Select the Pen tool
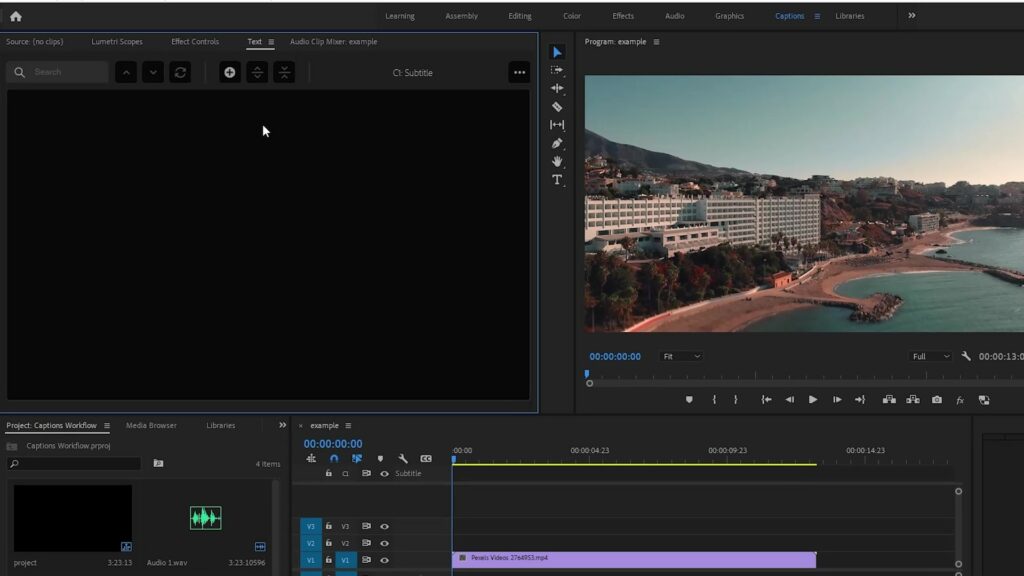This screenshot has width=1024, height=576. tap(557, 143)
